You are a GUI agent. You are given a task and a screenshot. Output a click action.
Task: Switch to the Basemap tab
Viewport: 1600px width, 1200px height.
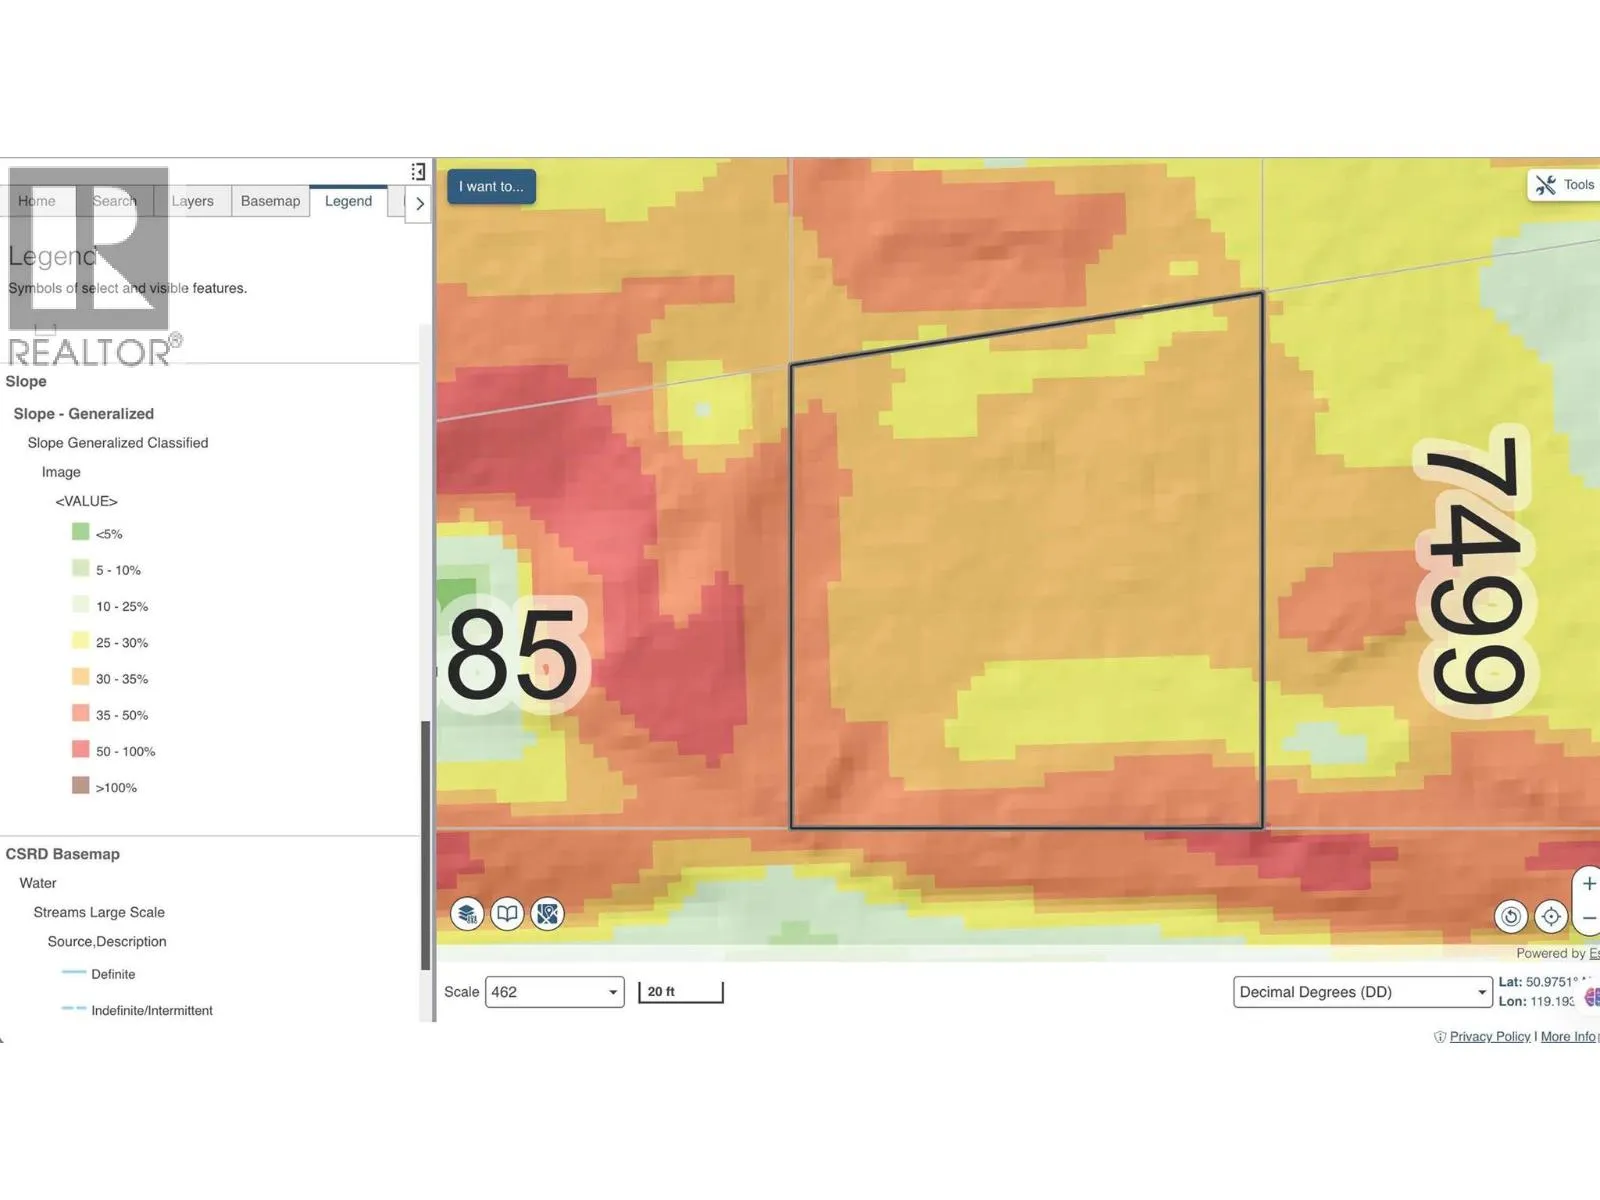coord(270,201)
